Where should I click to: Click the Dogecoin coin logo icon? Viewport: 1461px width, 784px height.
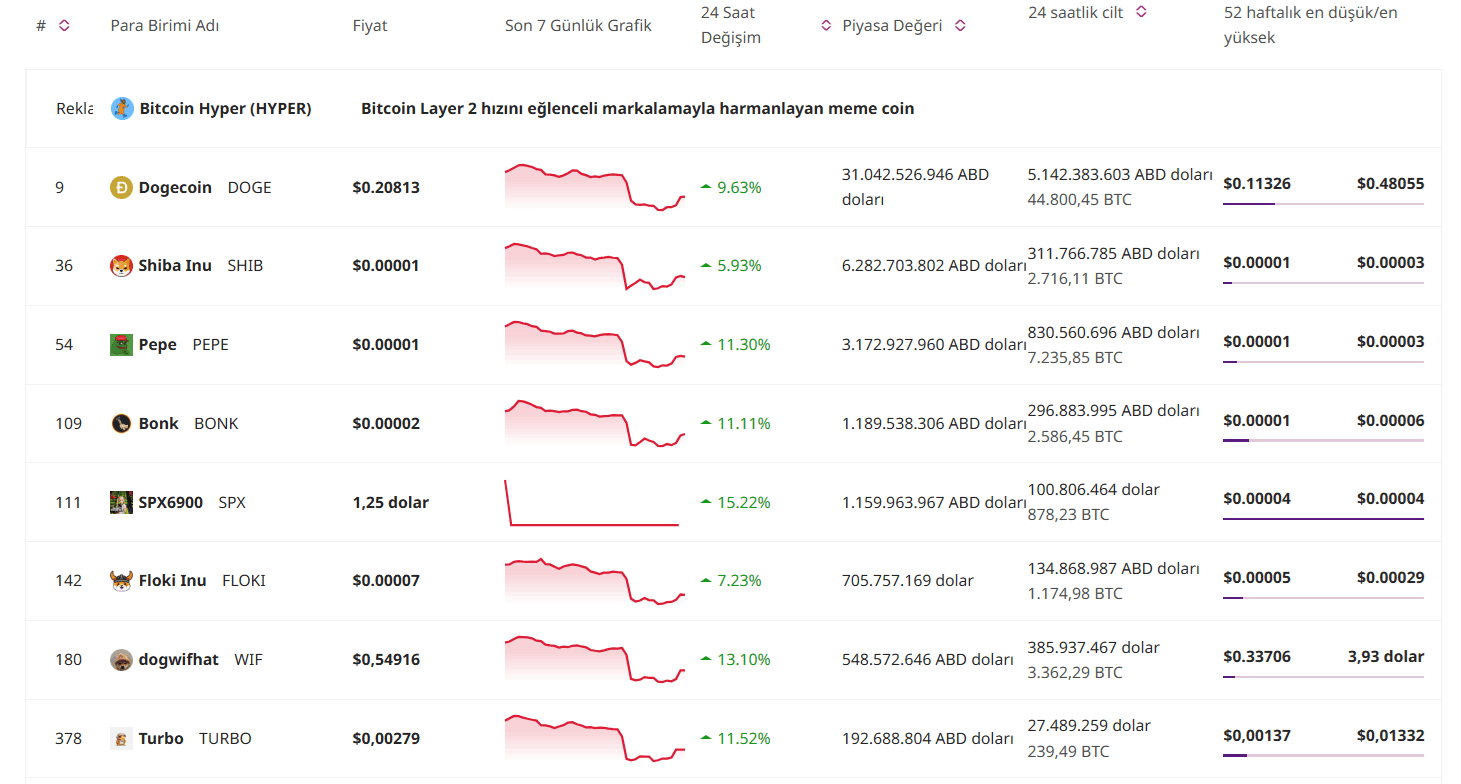point(121,187)
